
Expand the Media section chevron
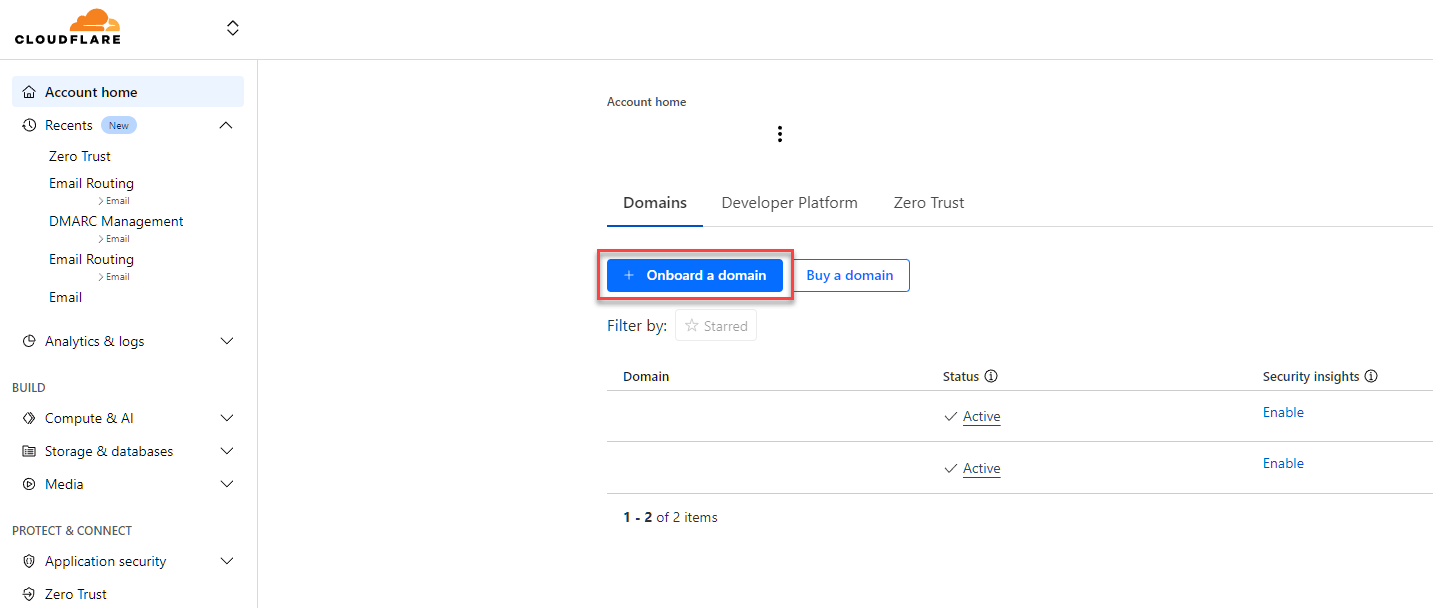tap(226, 484)
